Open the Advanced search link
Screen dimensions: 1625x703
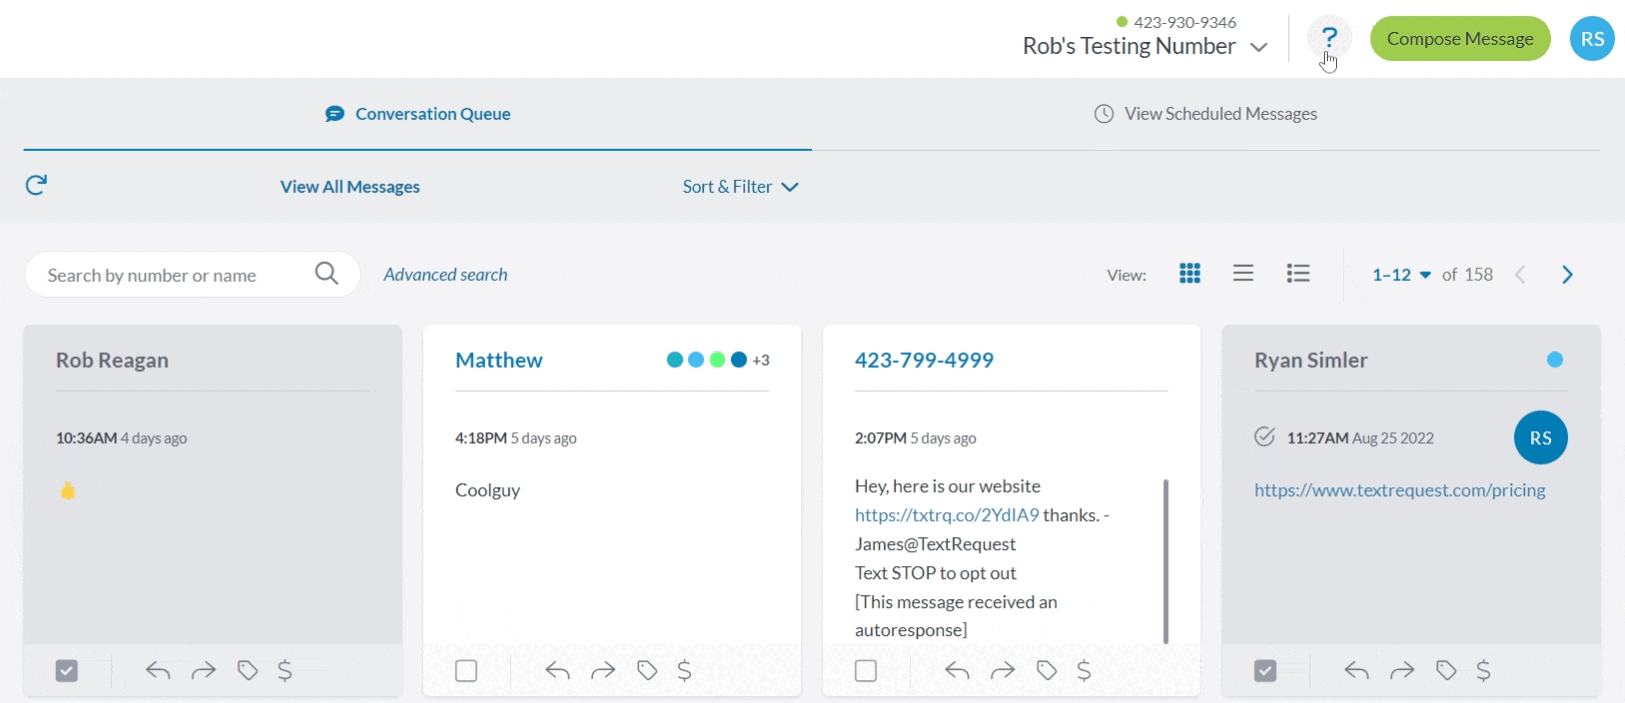[x=446, y=275]
